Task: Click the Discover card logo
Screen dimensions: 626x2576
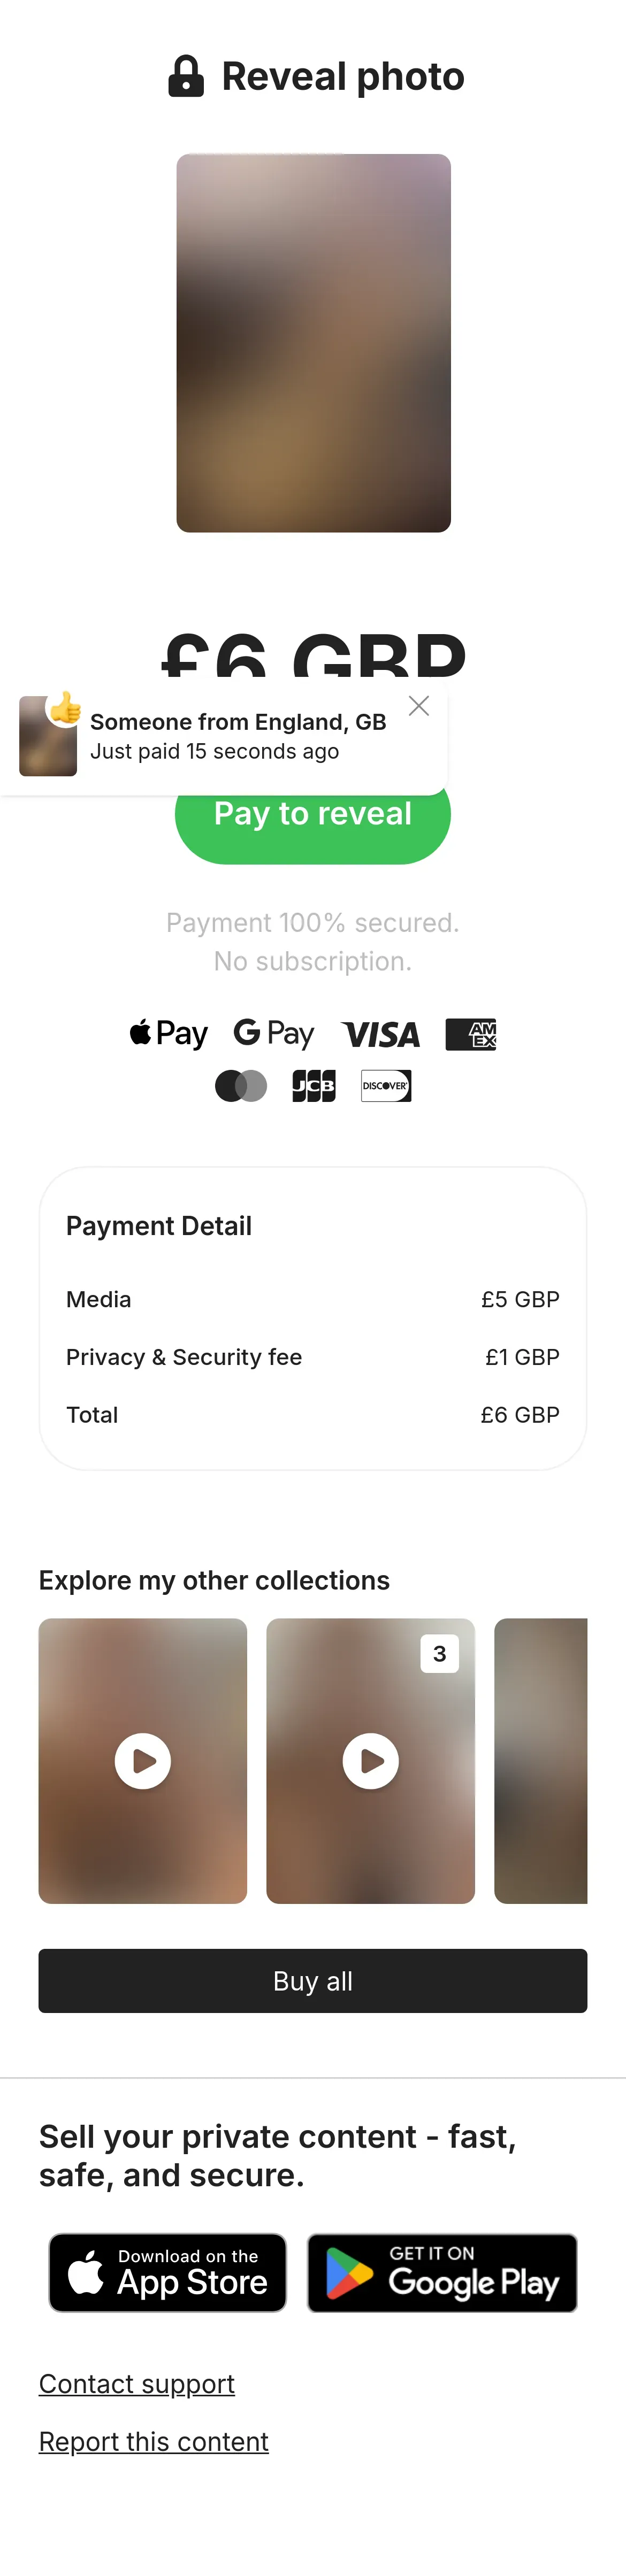Action: click(x=386, y=1085)
